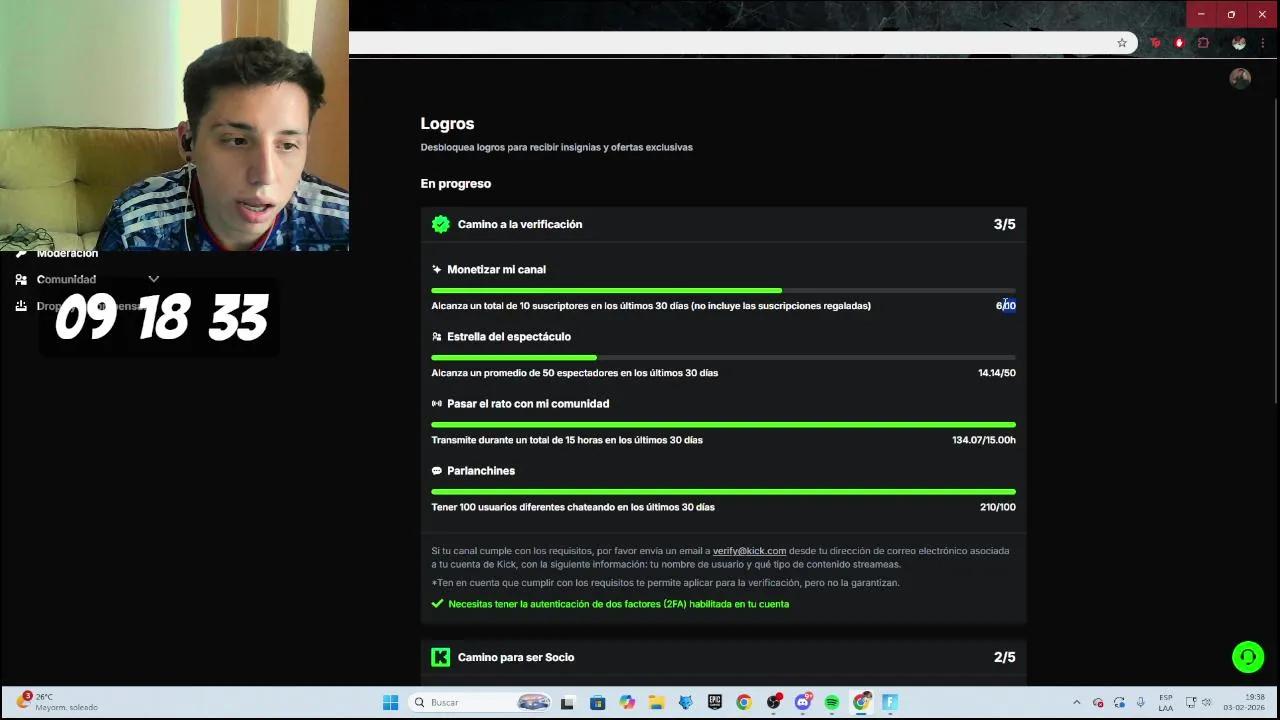The width and height of the screenshot is (1280, 720).
Task: Open Microsoft Store from the taskbar
Action: click(597, 703)
